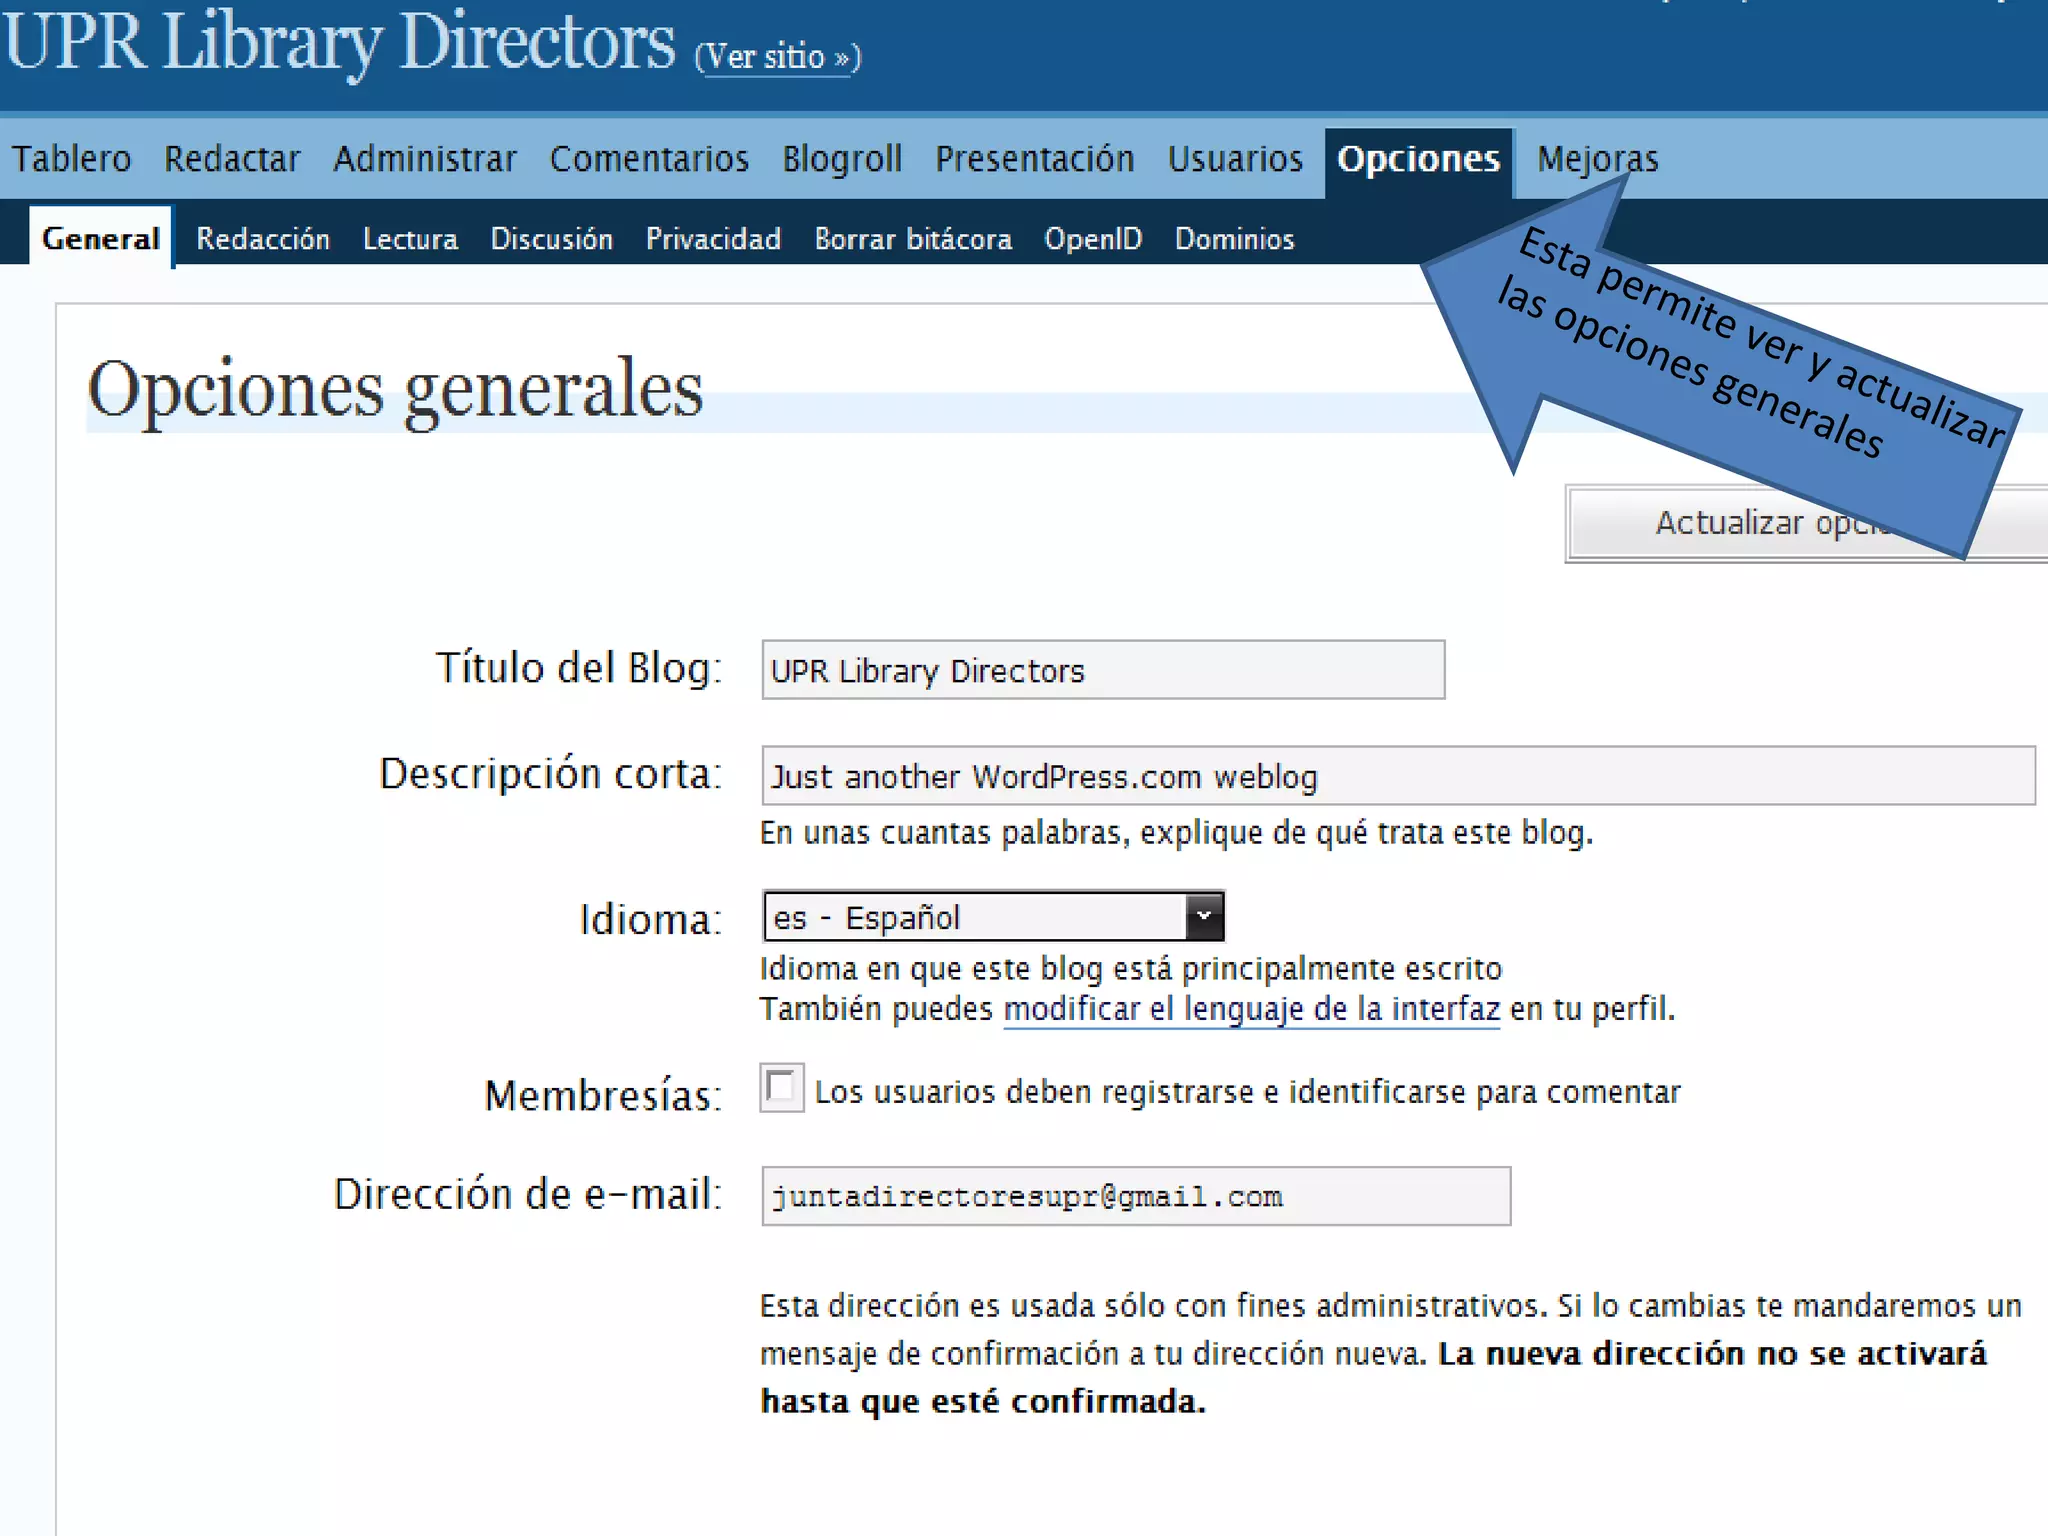Click the 'Título del Blog:' label

click(579, 668)
